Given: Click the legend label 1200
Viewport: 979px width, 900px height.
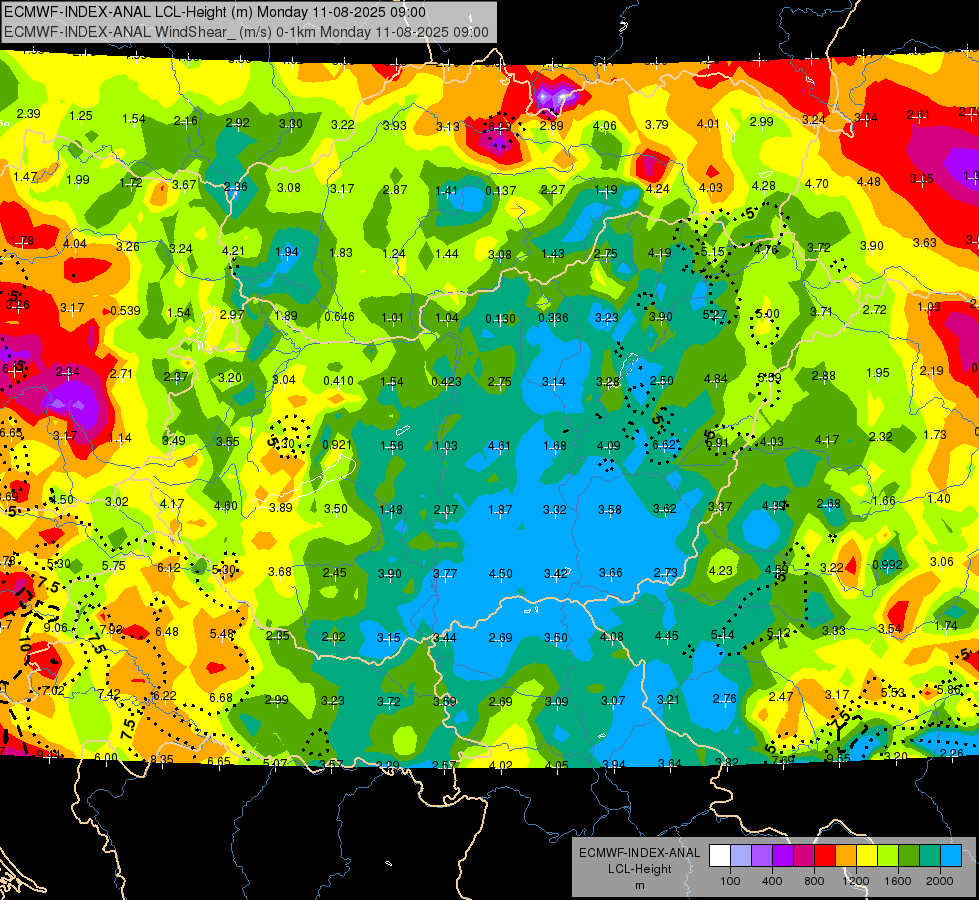Looking at the screenshot, I should click(855, 881).
